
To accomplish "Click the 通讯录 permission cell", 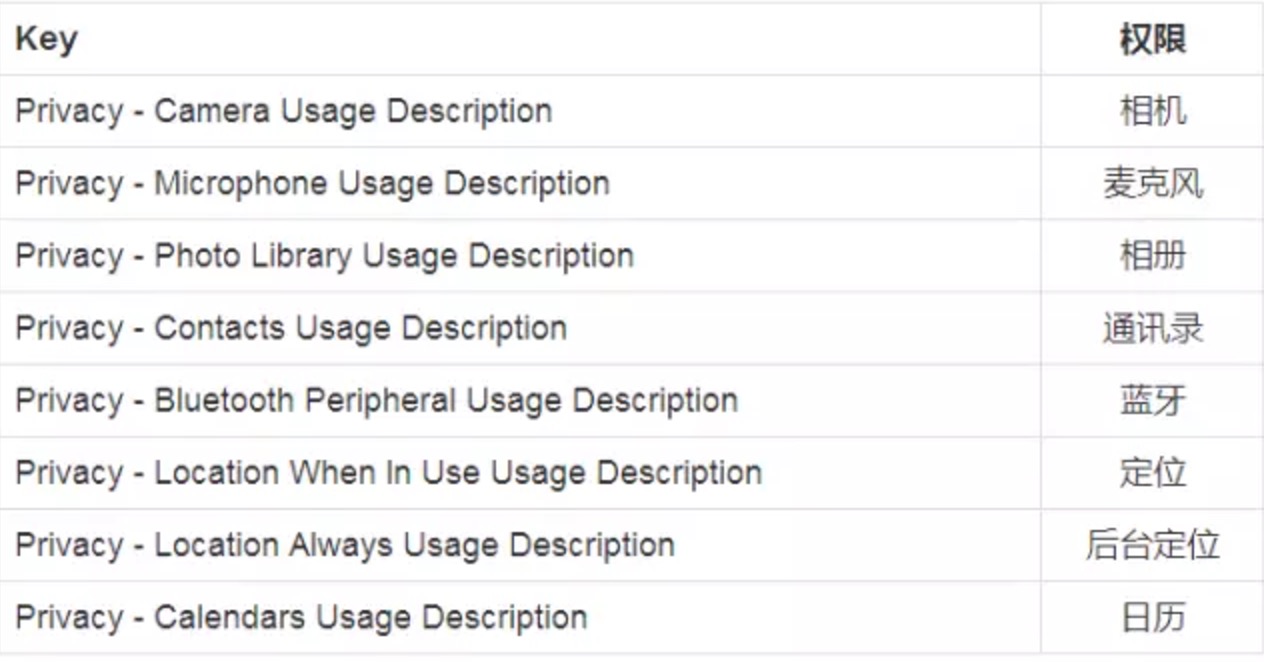I will pyautogui.click(x=1152, y=328).
